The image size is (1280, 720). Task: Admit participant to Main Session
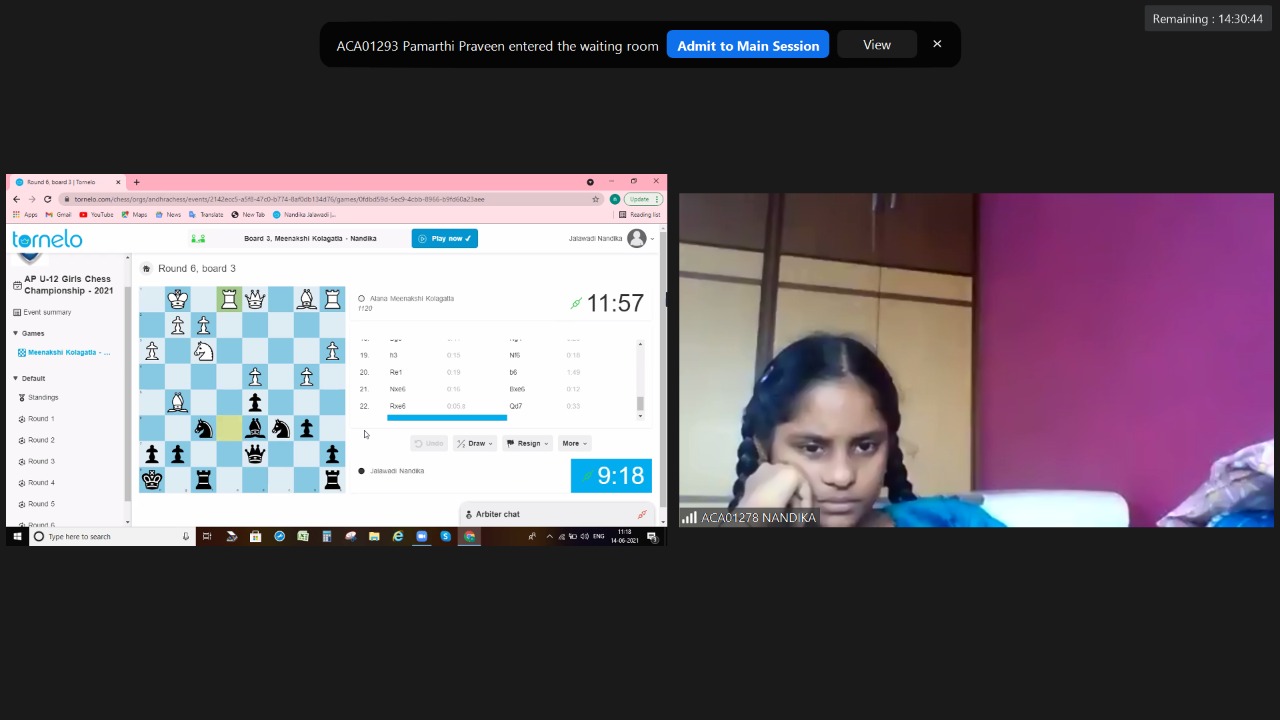[x=748, y=46]
